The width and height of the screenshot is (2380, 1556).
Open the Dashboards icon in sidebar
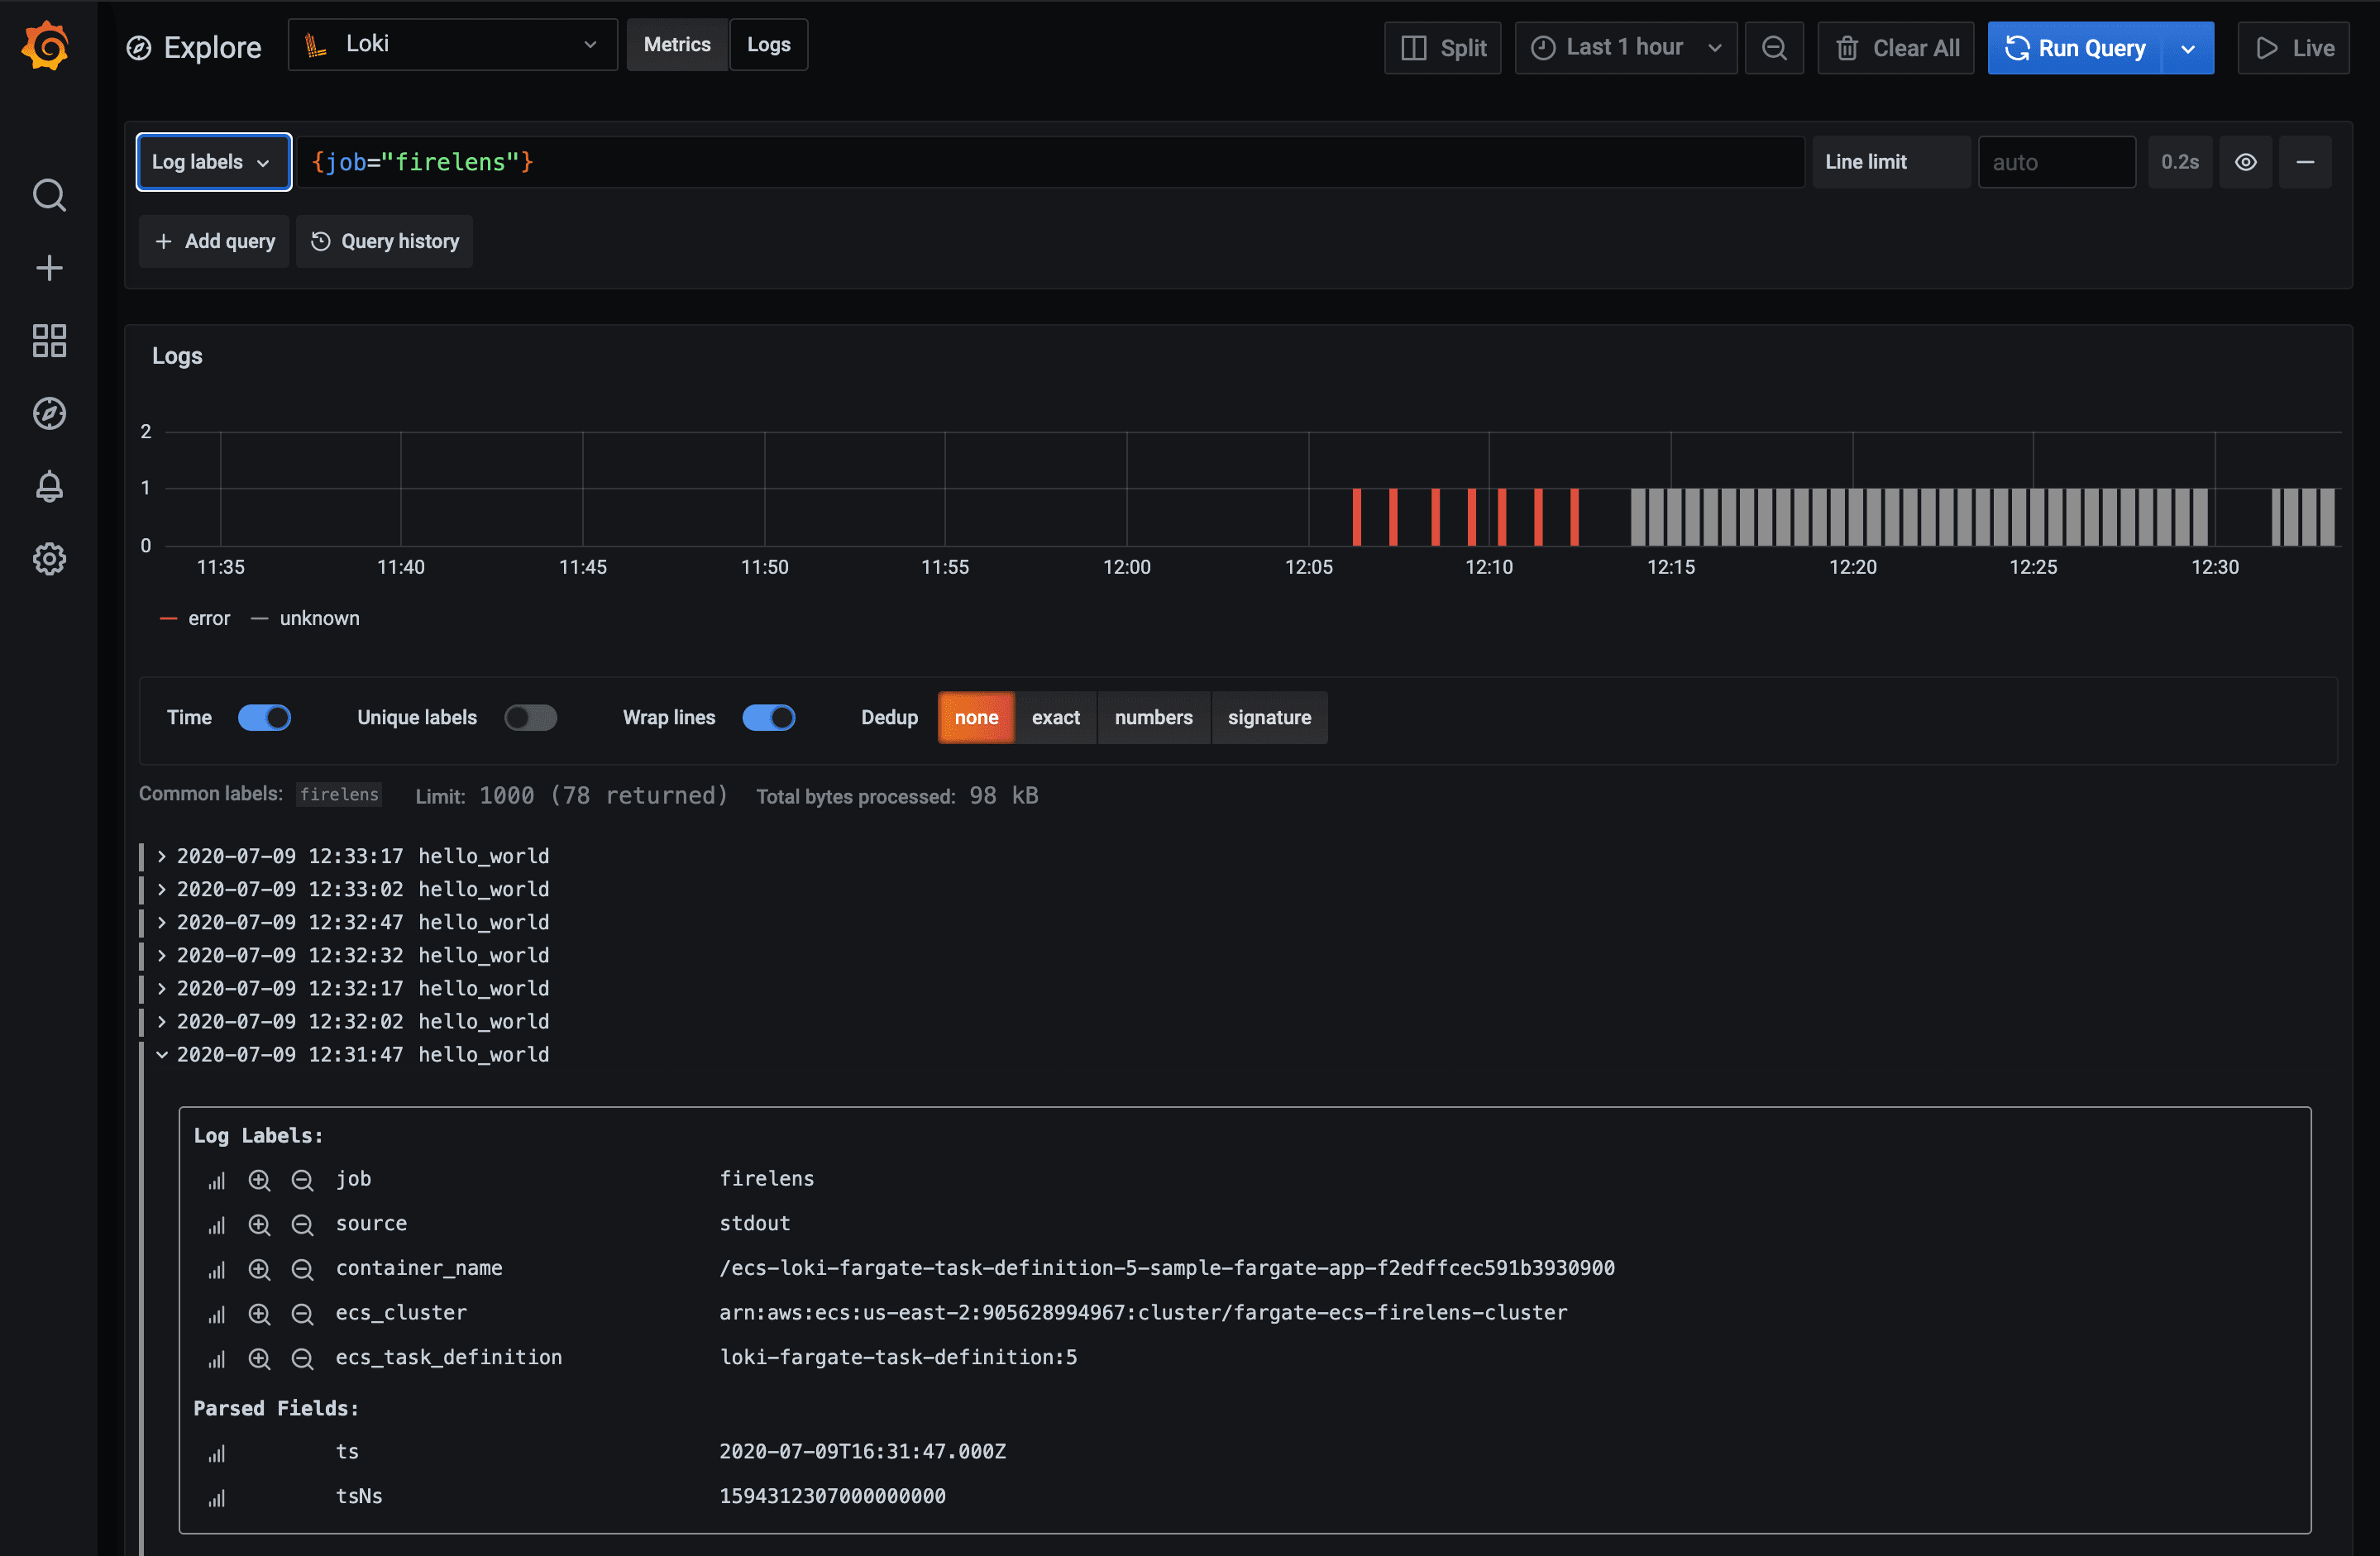[49, 341]
